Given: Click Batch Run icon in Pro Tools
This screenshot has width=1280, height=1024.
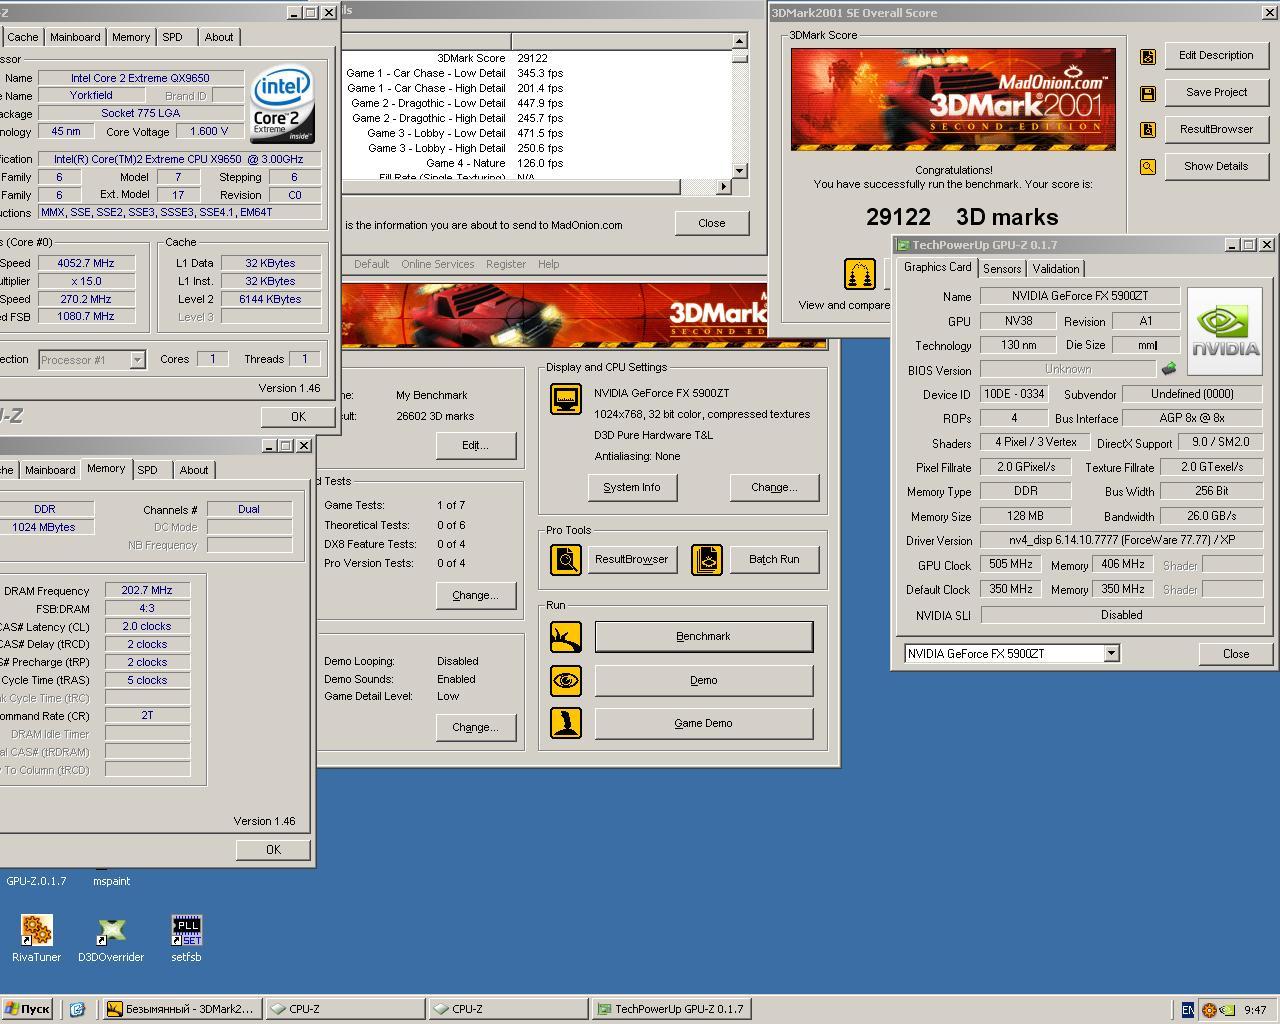Looking at the screenshot, I should (x=707, y=559).
